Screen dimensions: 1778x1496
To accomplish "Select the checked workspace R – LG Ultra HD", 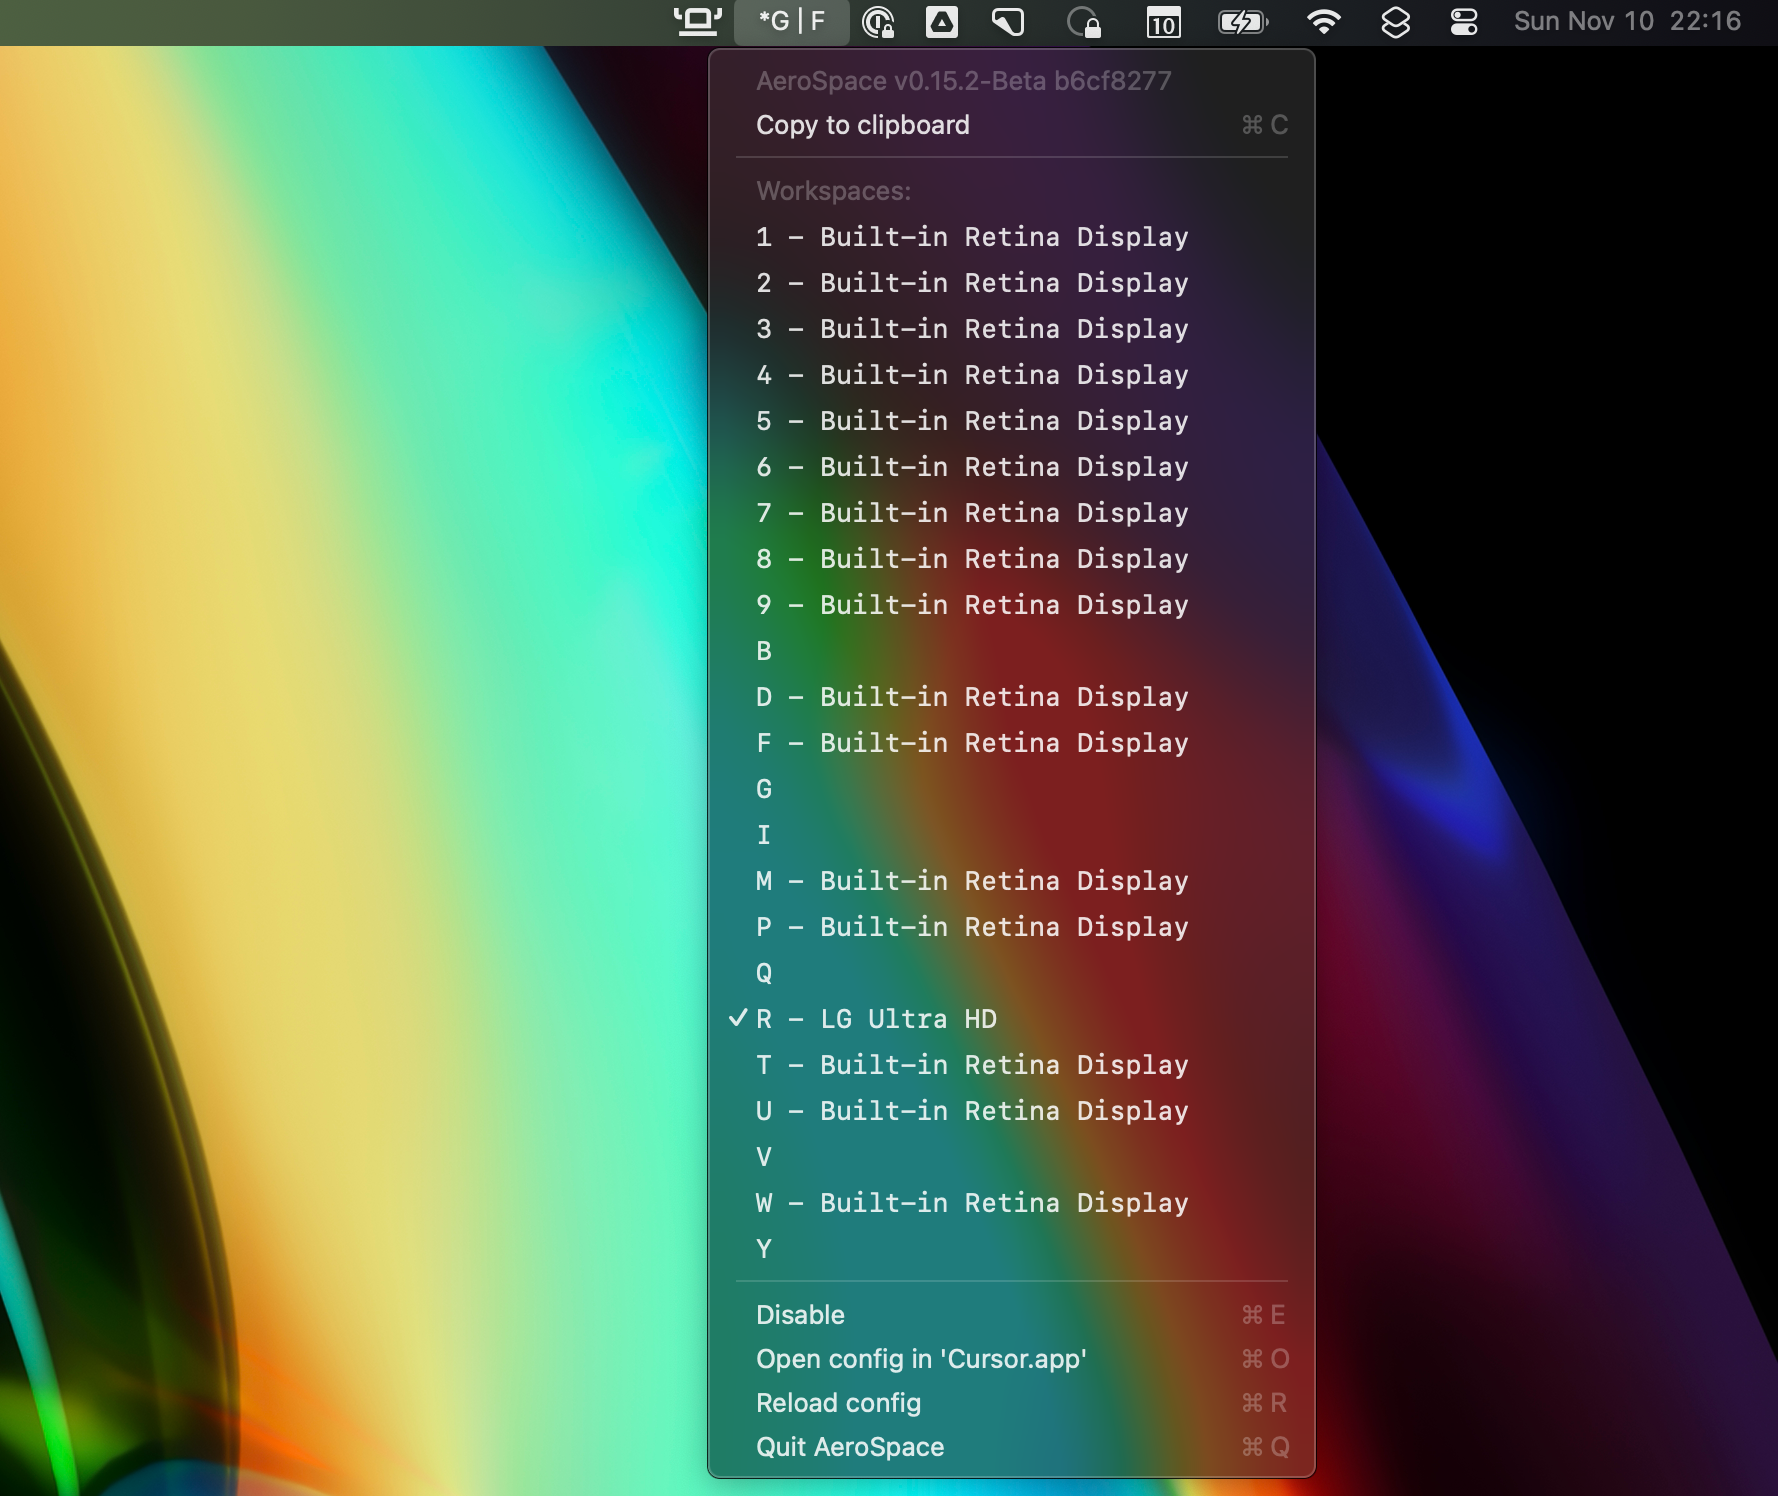I will tap(878, 1019).
